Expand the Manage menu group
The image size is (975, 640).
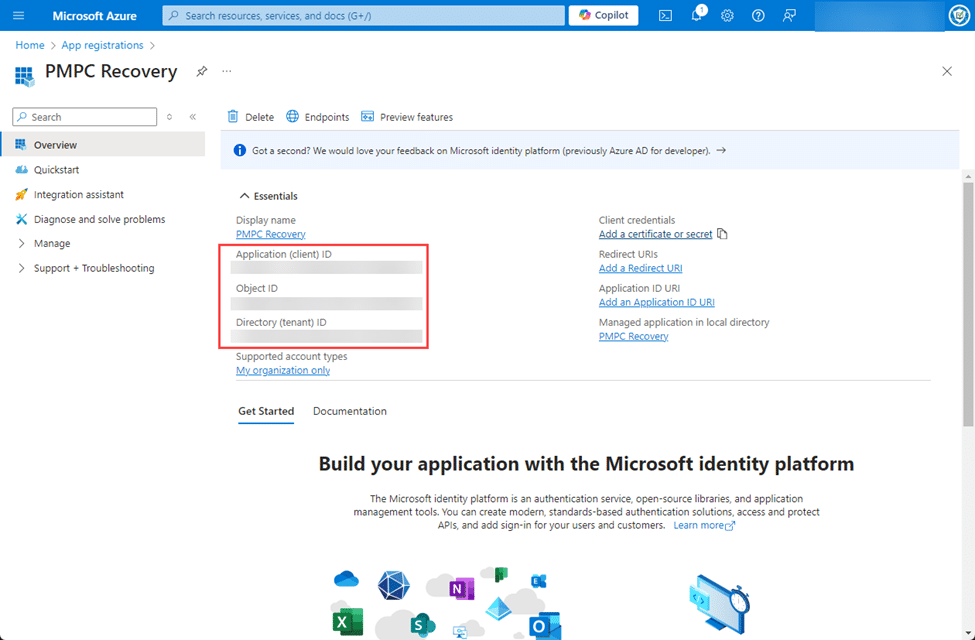(22, 243)
